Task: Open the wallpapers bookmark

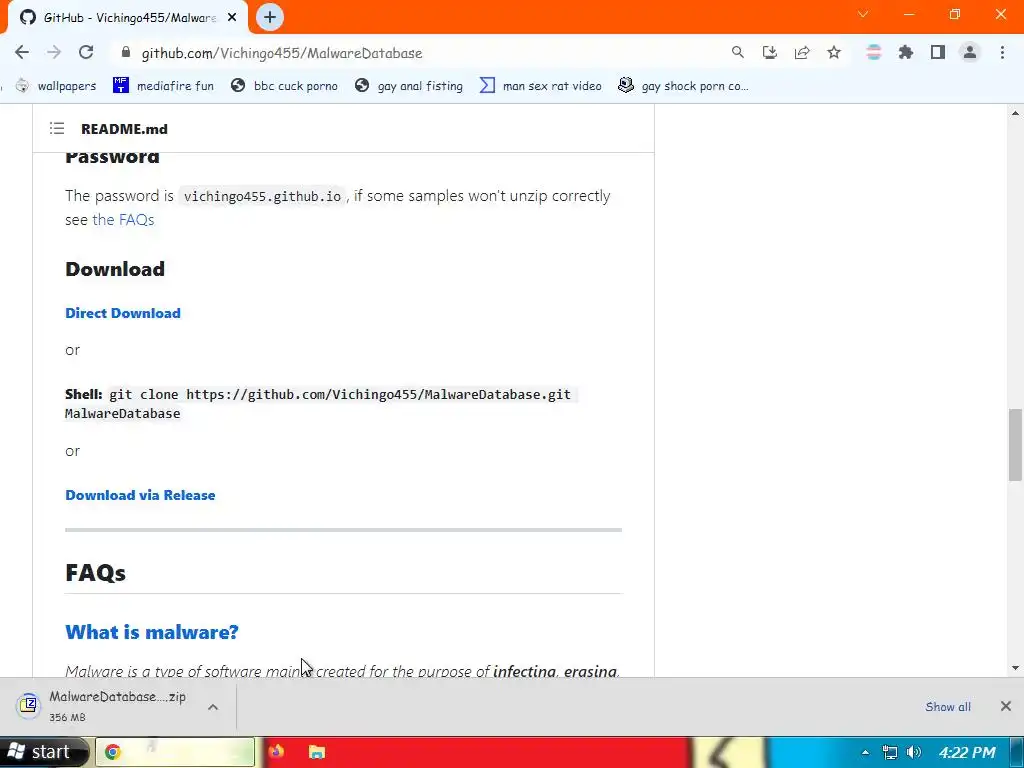Action: pyautogui.click(x=56, y=86)
